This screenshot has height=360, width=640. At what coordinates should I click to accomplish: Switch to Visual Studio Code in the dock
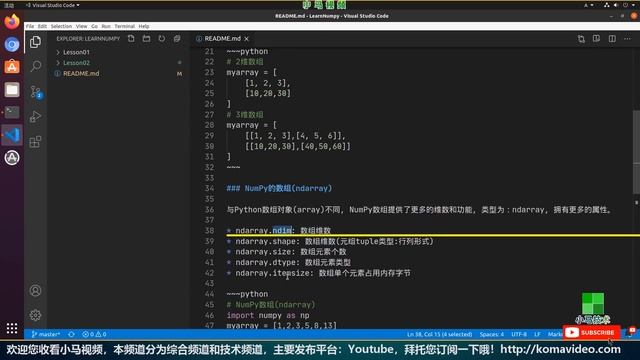12,135
